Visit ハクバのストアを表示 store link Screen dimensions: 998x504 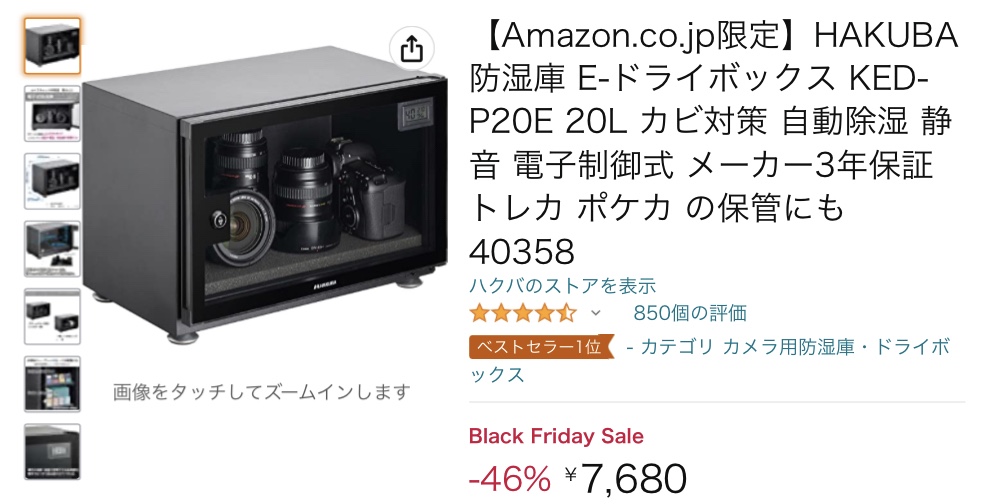[x=563, y=286]
